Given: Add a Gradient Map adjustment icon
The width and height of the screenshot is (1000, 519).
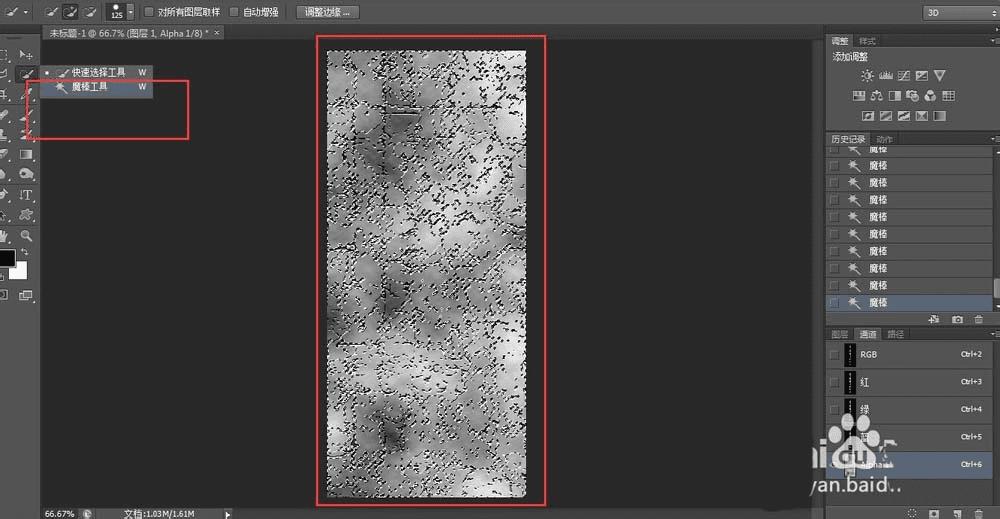Looking at the screenshot, I should (939, 116).
